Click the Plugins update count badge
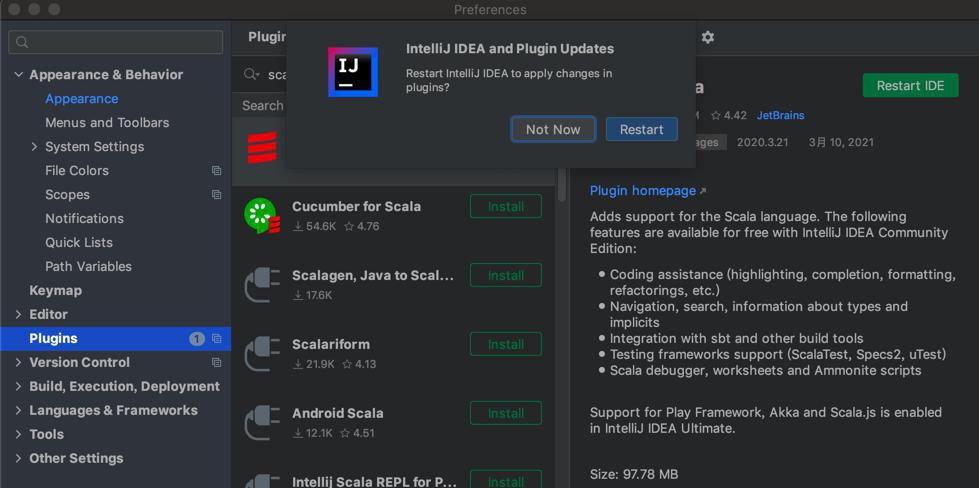This screenshot has height=488, width=979. tap(197, 339)
